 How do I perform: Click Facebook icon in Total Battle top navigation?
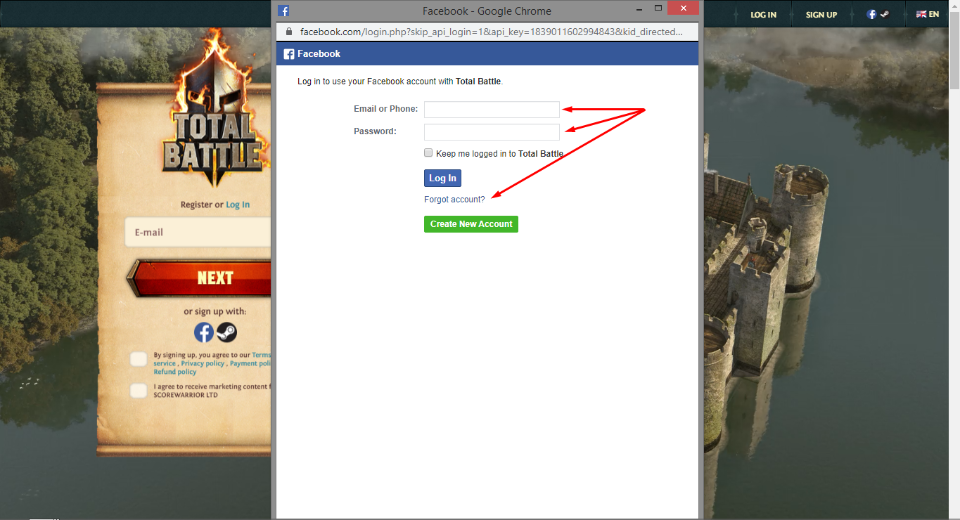click(x=871, y=14)
